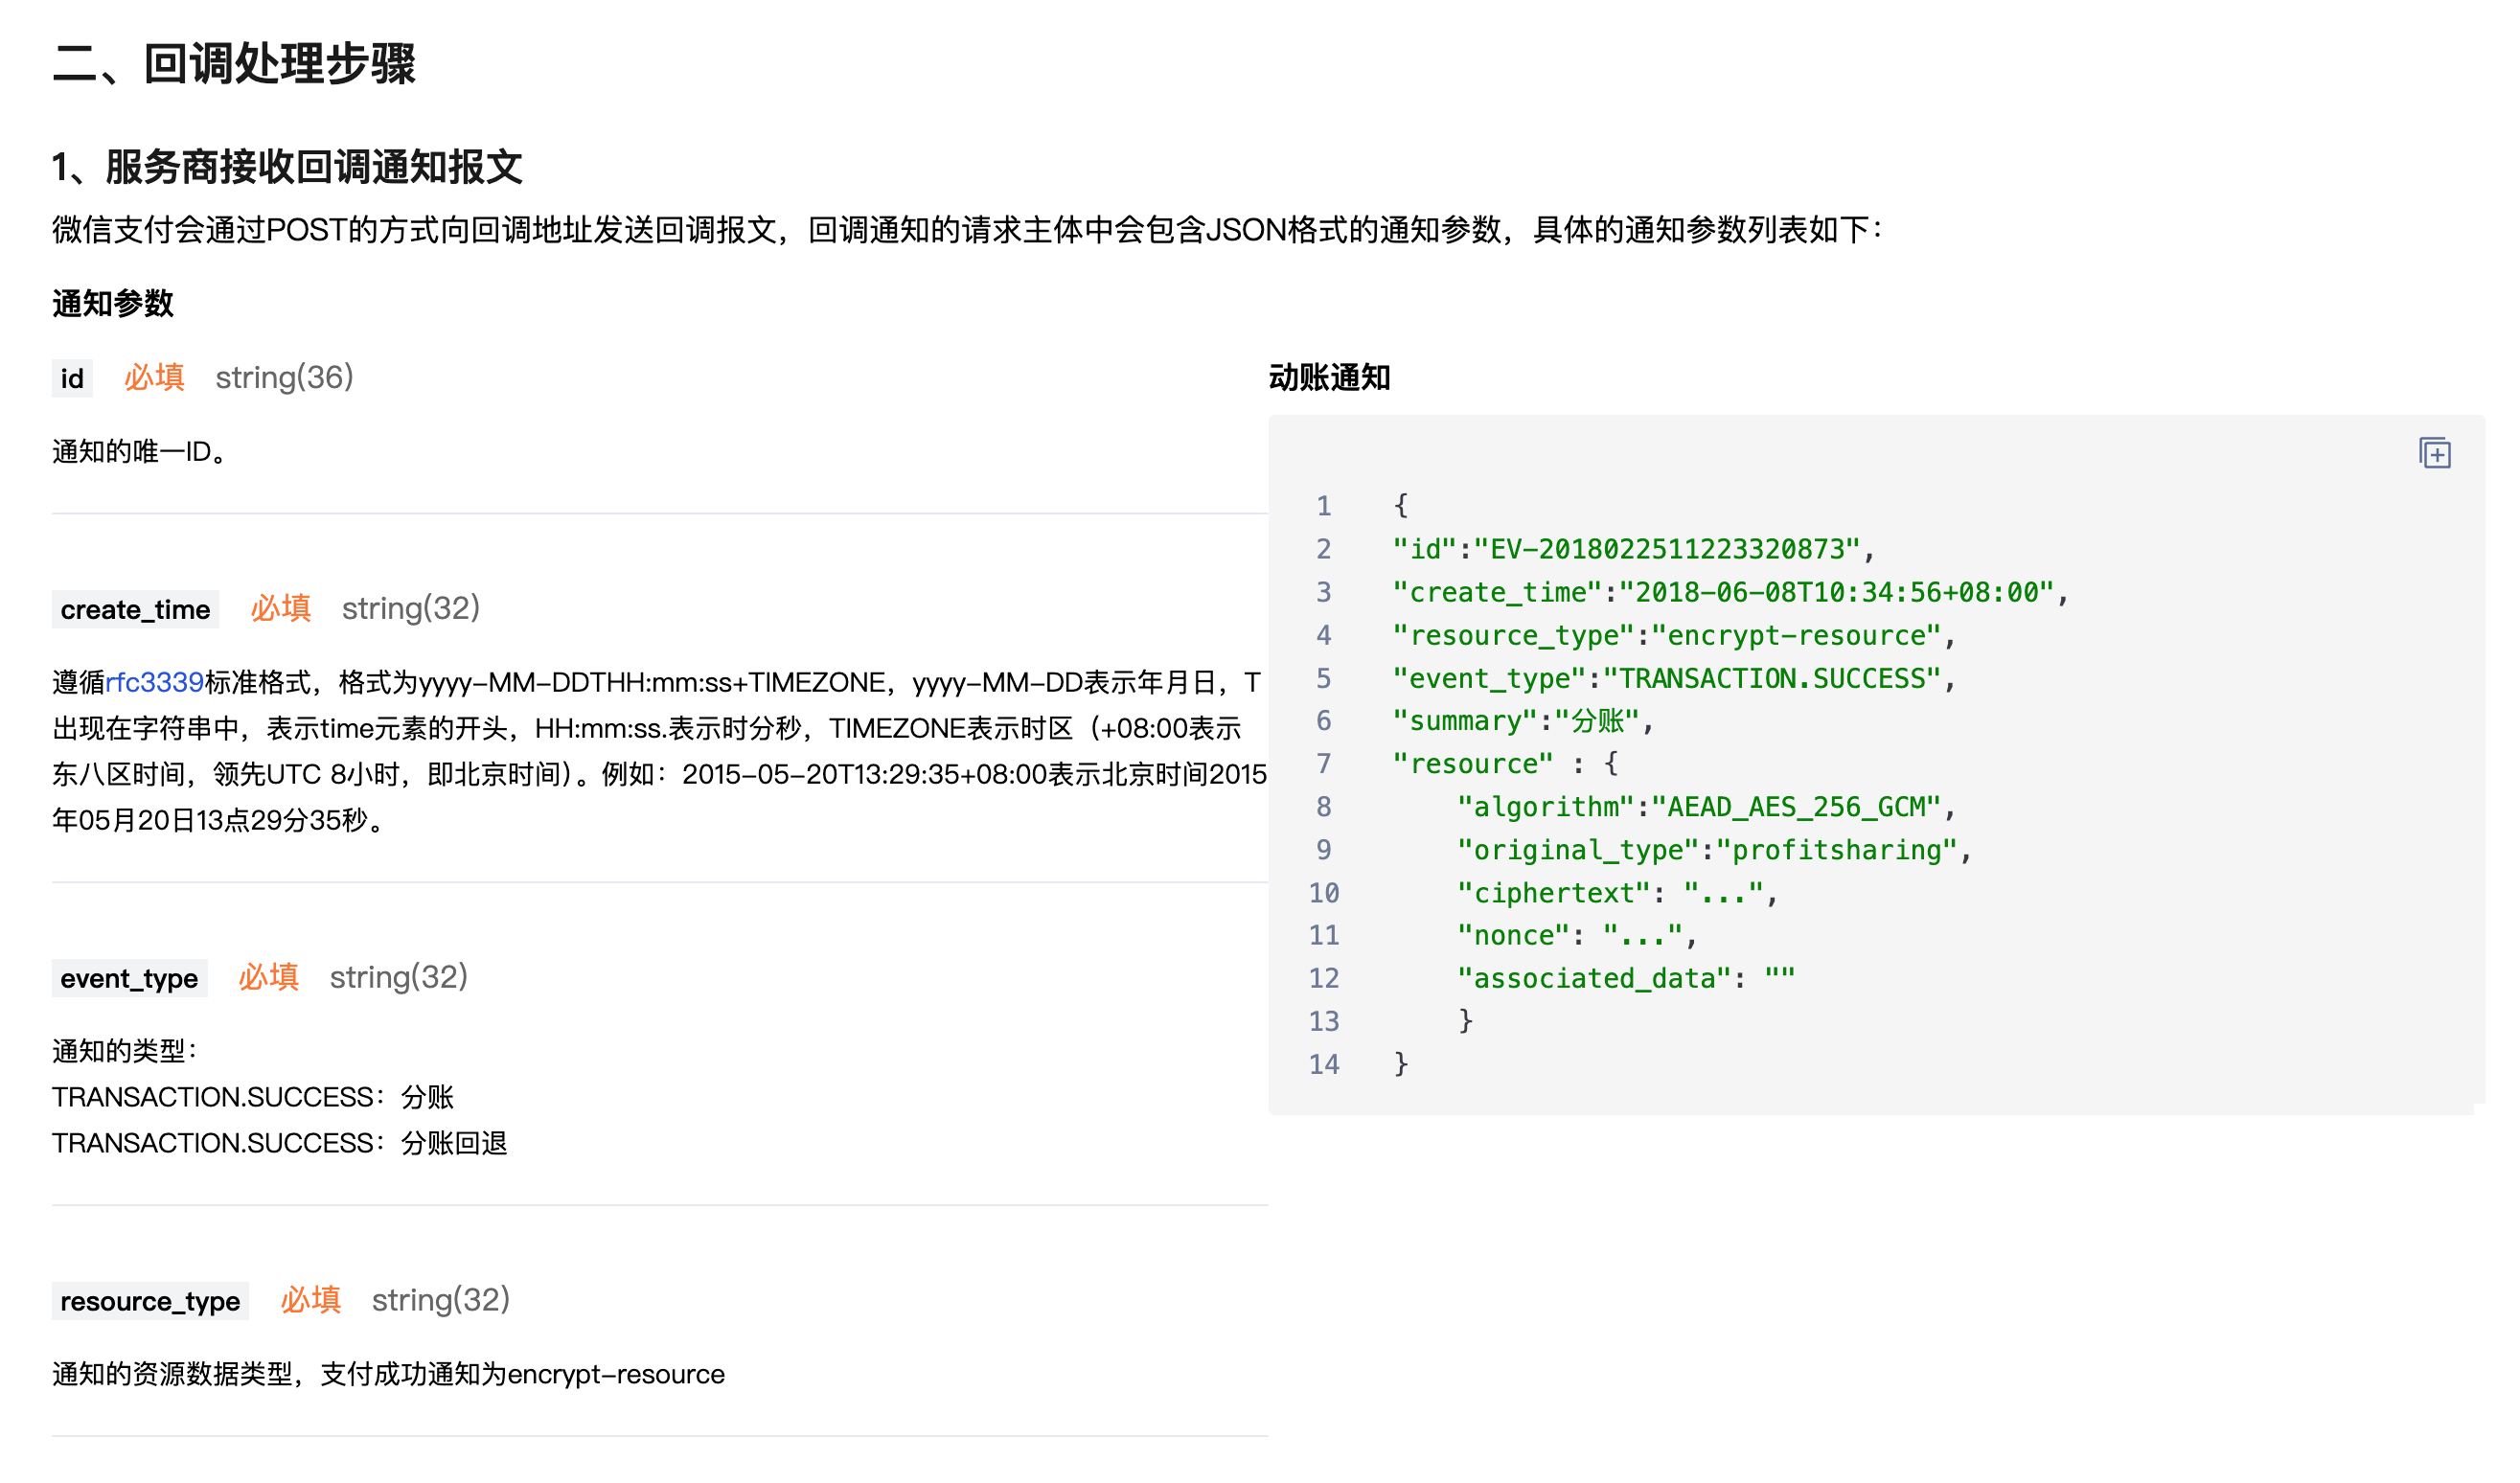Image resolution: width=2520 pixels, height=1483 pixels.
Task: Click heading 1、服务商接收回调通知报文
Action: (x=287, y=167)
